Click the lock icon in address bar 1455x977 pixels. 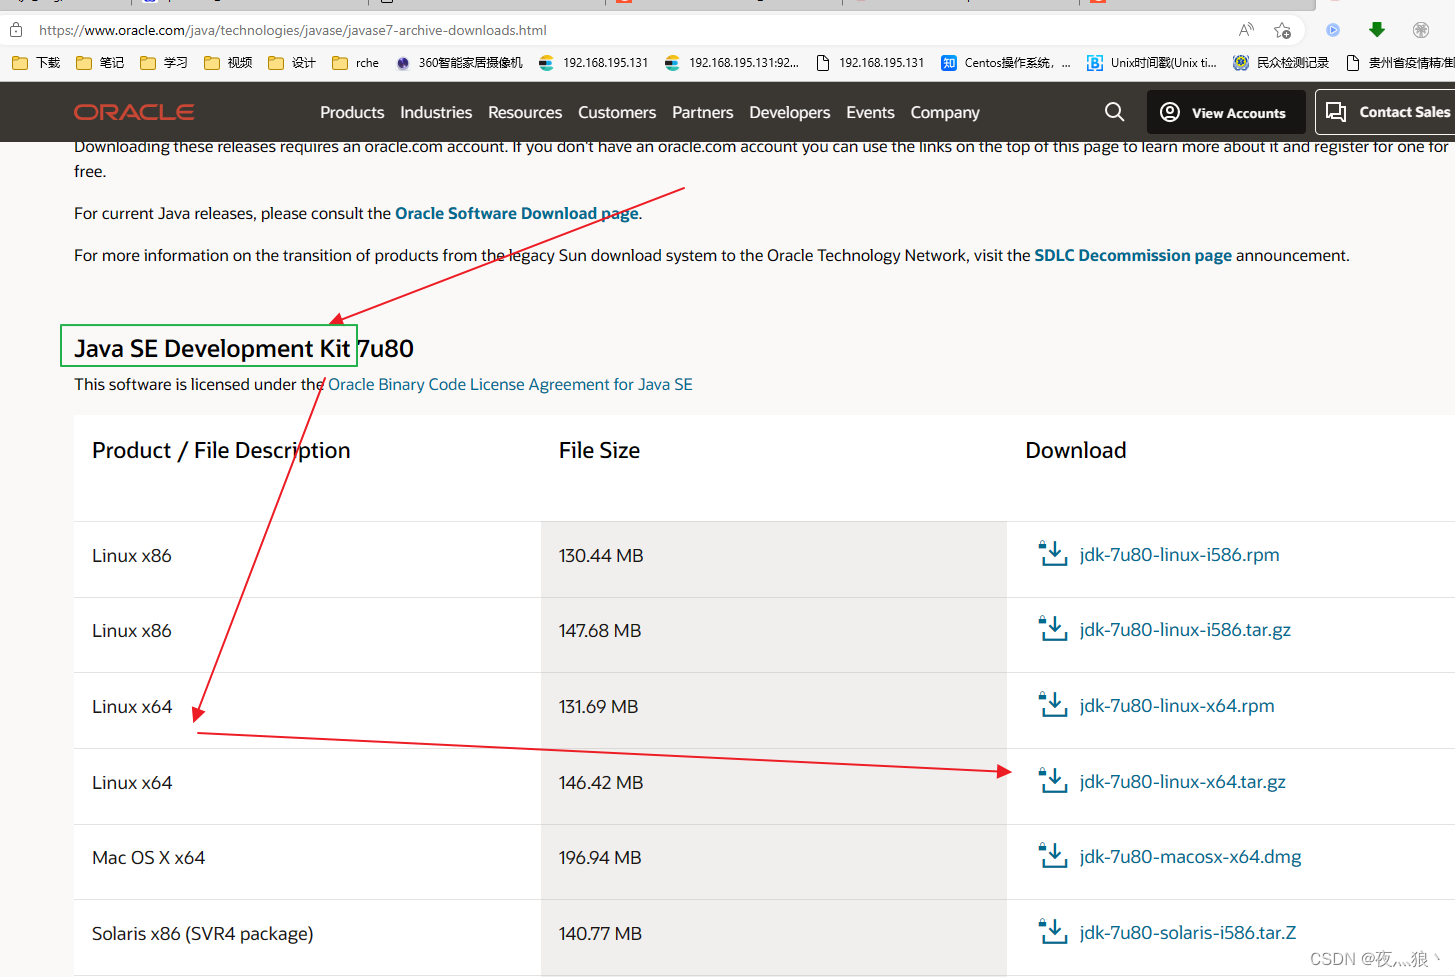[16, 30]
